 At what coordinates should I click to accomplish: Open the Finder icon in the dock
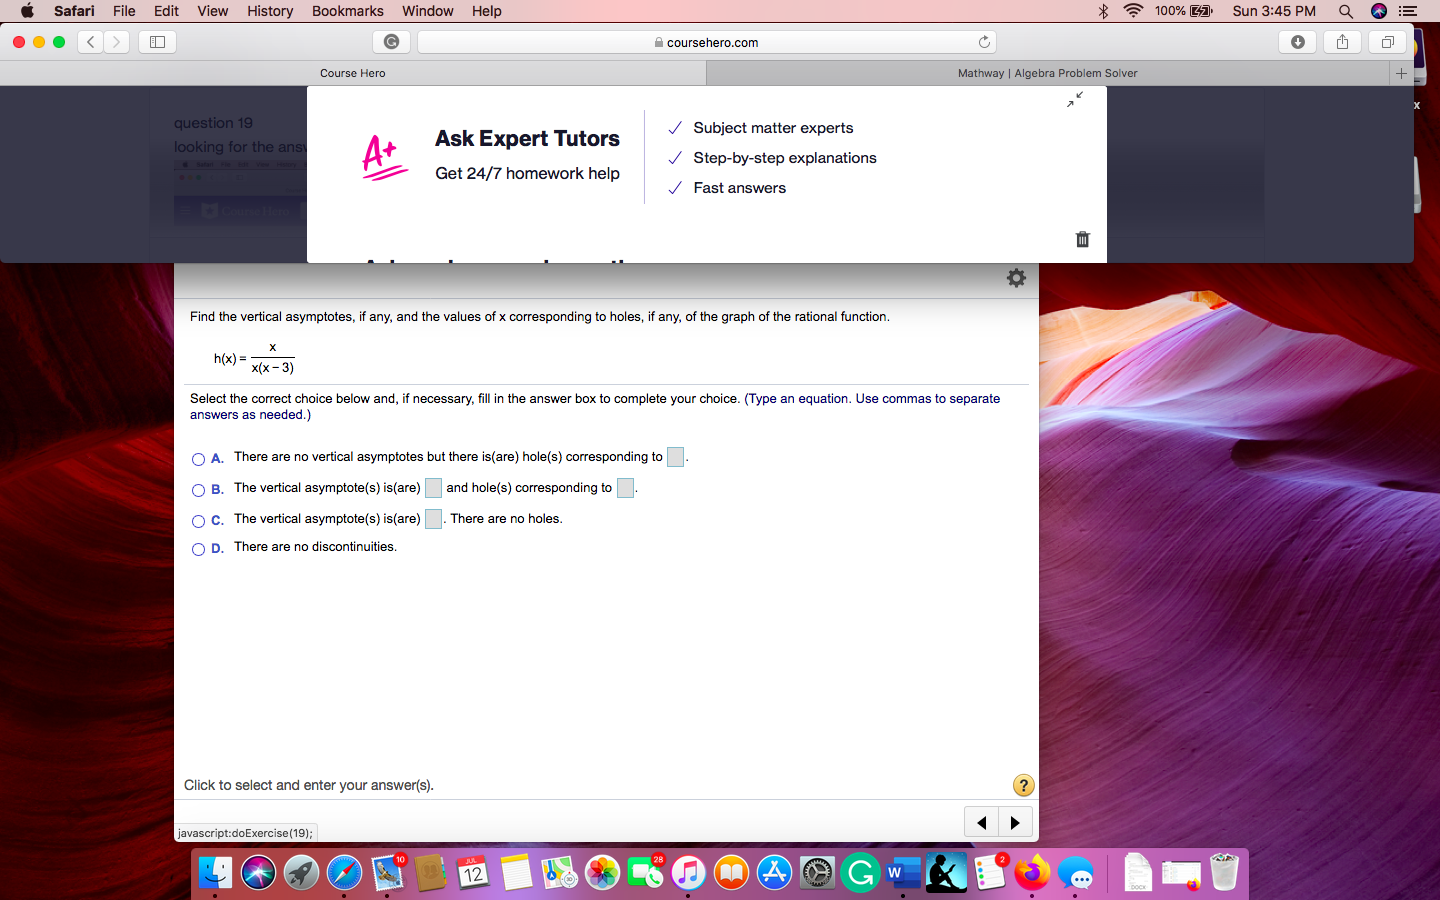point(215,873)
